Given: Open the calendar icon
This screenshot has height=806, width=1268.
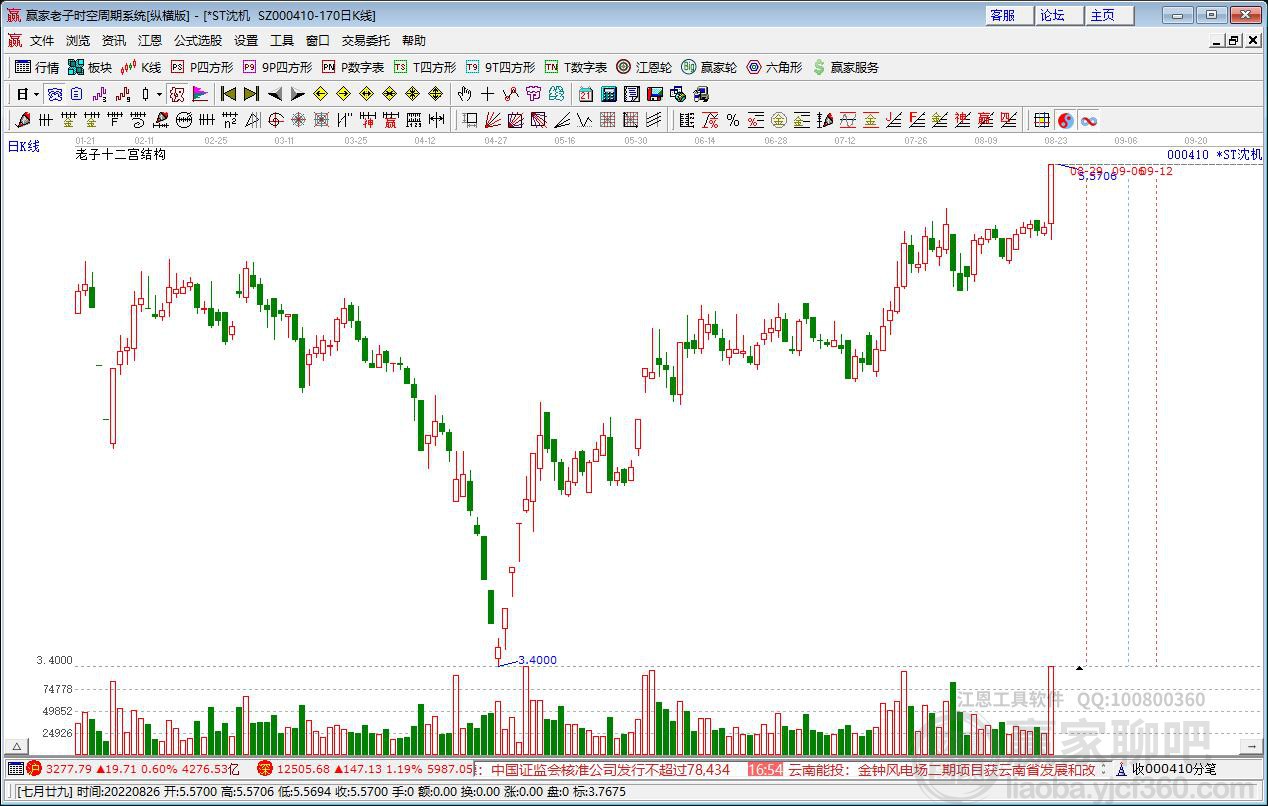Looking at the screenshot, I should click(585, 94).
